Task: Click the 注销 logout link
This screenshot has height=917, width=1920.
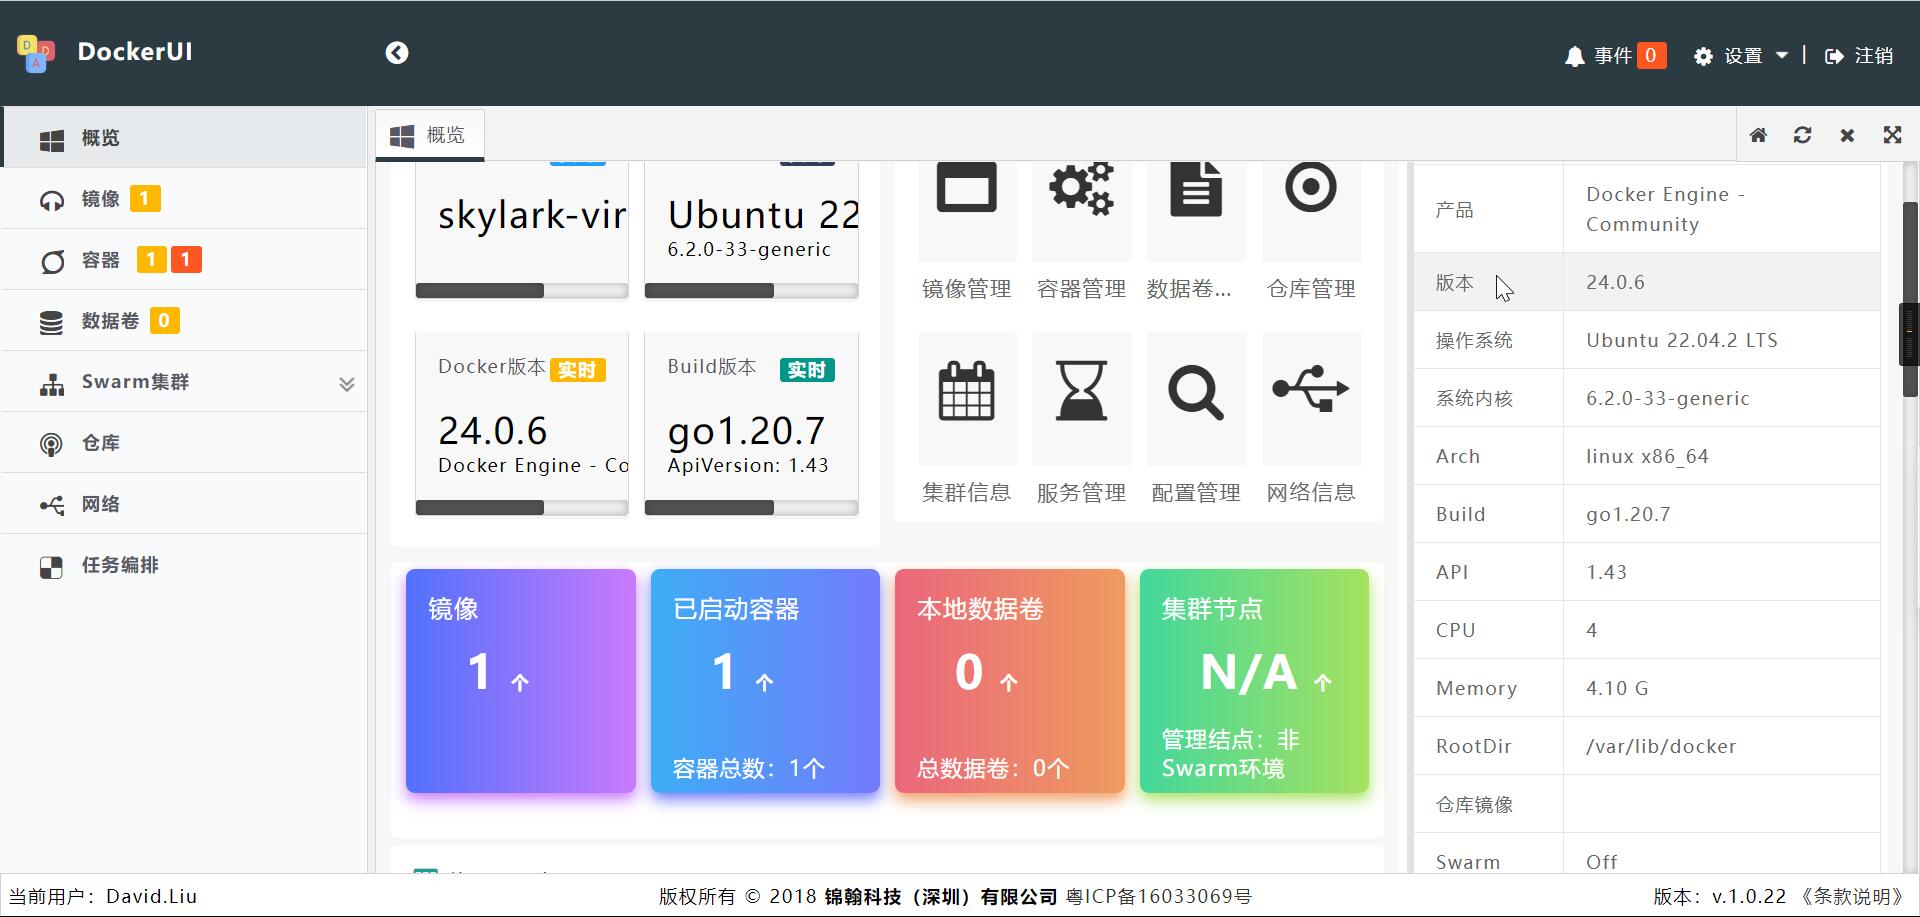Action: coord(1860,56)
